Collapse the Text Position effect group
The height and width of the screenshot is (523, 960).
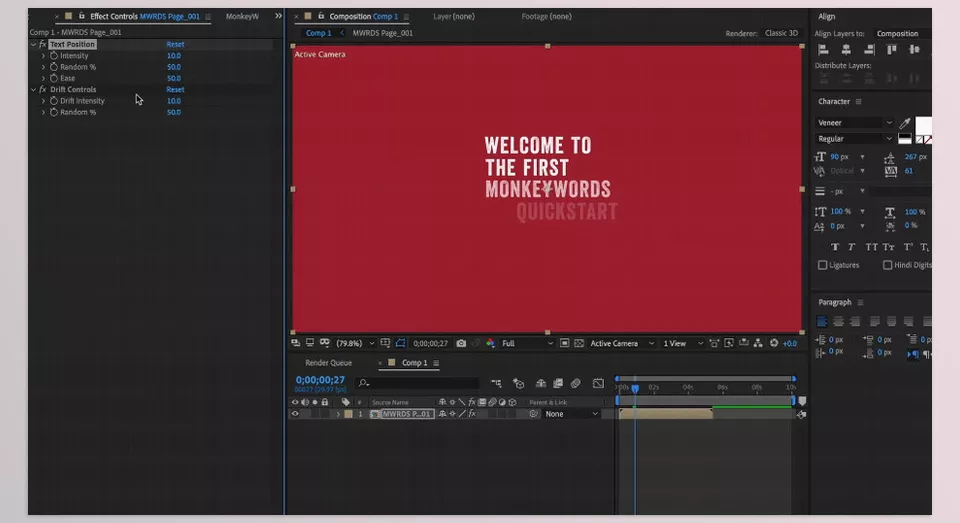(x=33, y=45)
